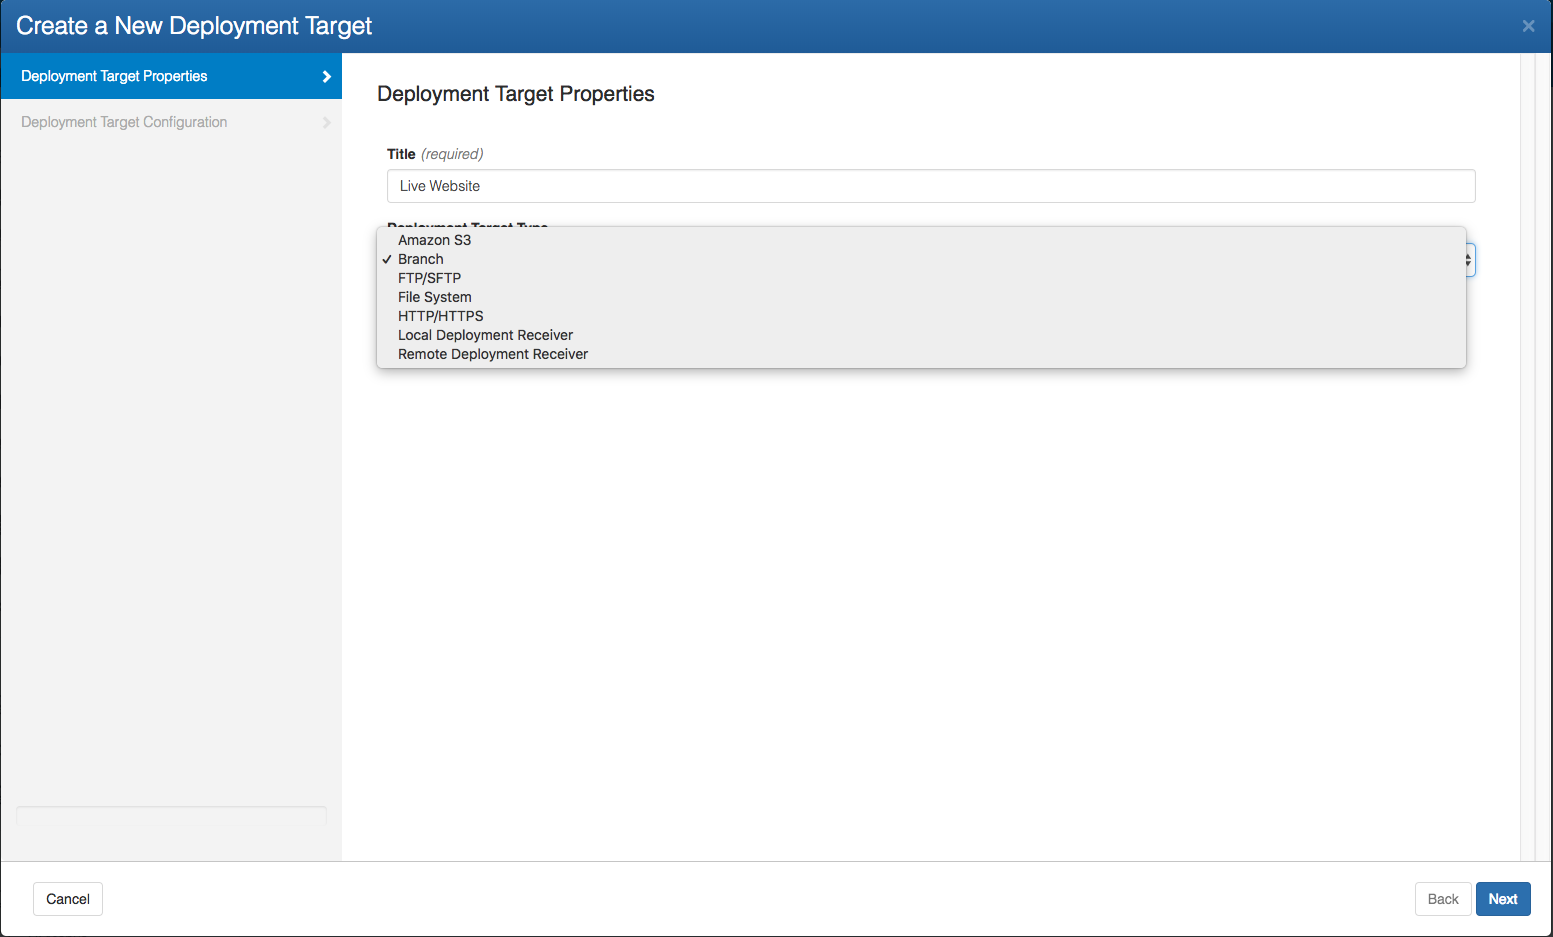Select Remote Deployment Receiver option
This screenshot has width=1553, height=937.
(x=492, y=354)
